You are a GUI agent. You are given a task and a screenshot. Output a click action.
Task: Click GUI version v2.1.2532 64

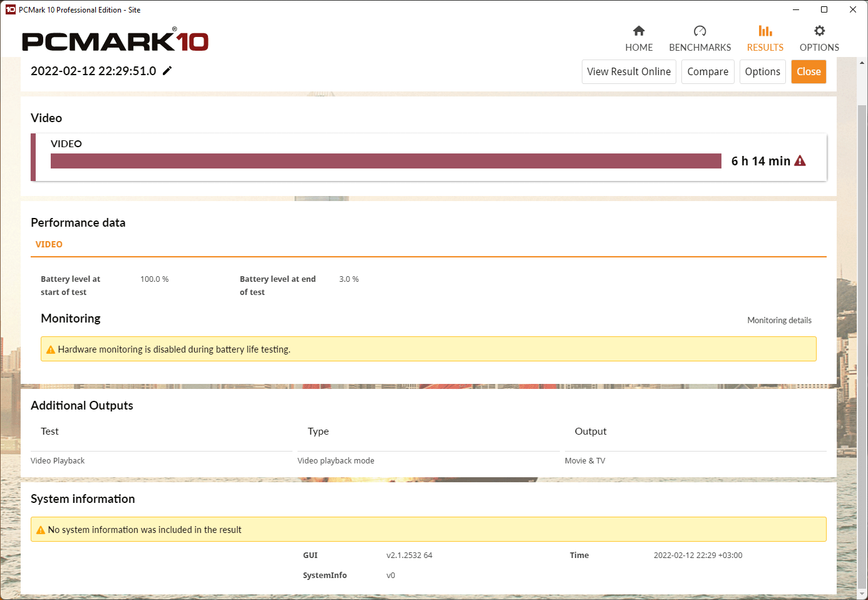click(409, 555)
